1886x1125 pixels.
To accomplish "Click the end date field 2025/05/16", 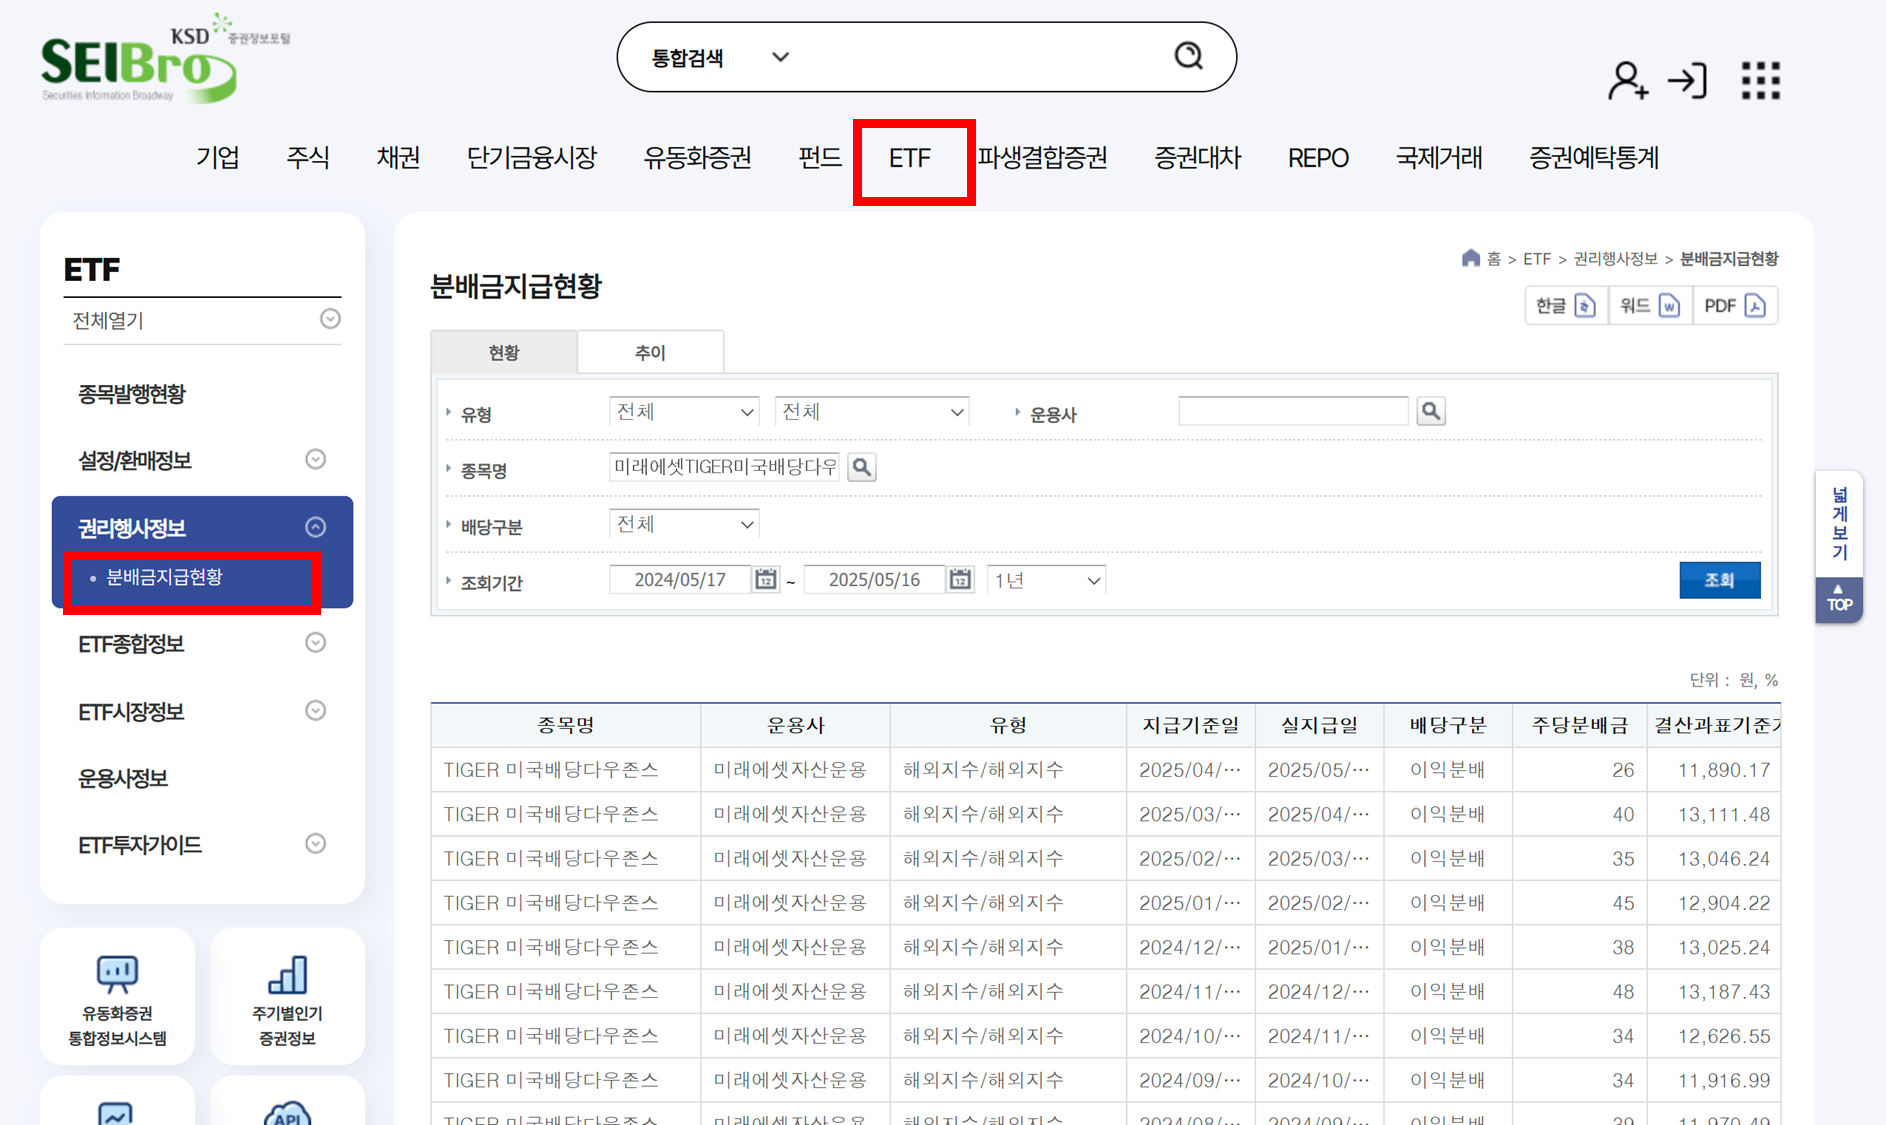I will (x=874, y=580).
